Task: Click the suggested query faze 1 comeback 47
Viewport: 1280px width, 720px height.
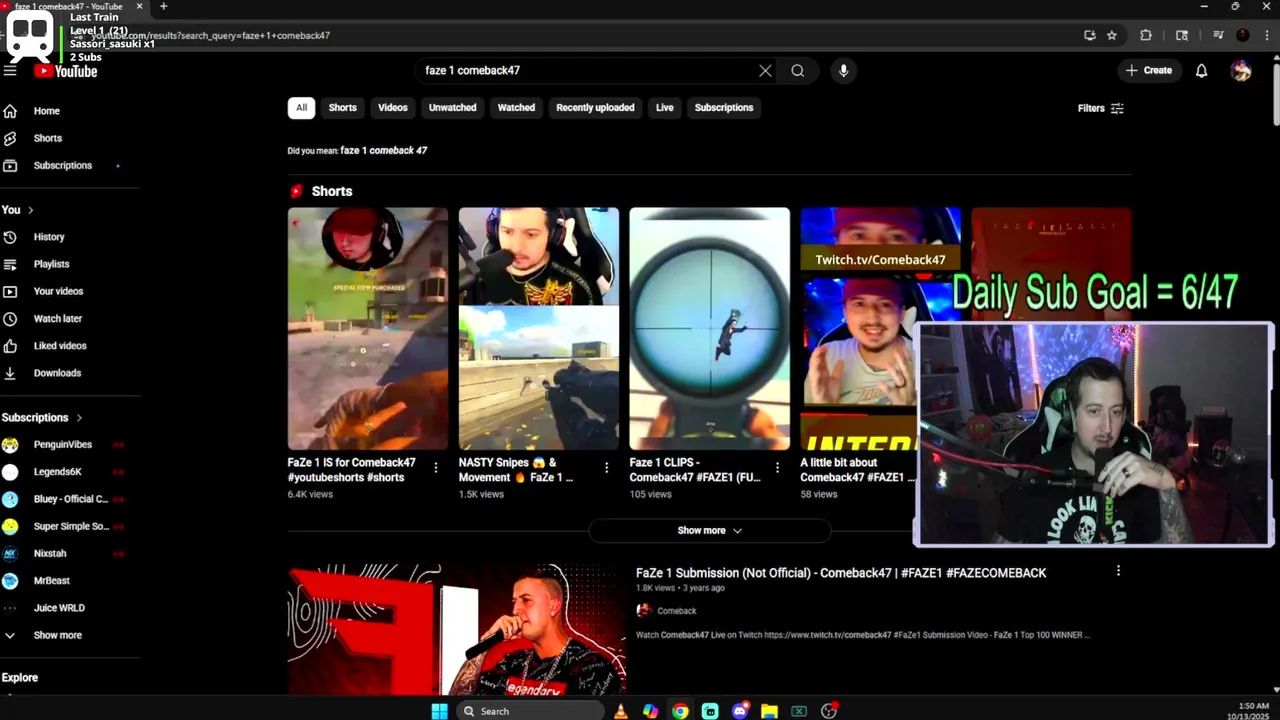Action: point(384,150)
